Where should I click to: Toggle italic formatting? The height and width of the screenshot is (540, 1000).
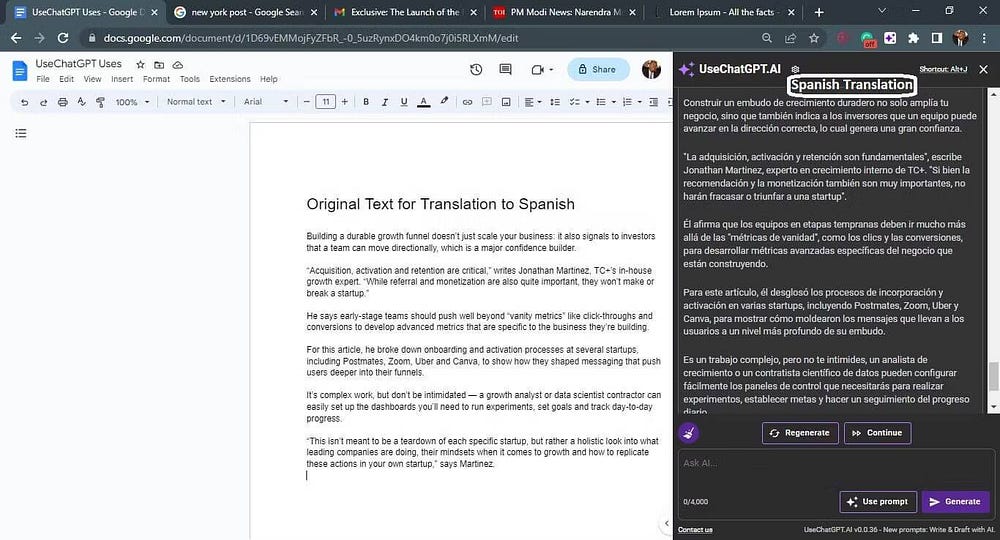[385, 102]
